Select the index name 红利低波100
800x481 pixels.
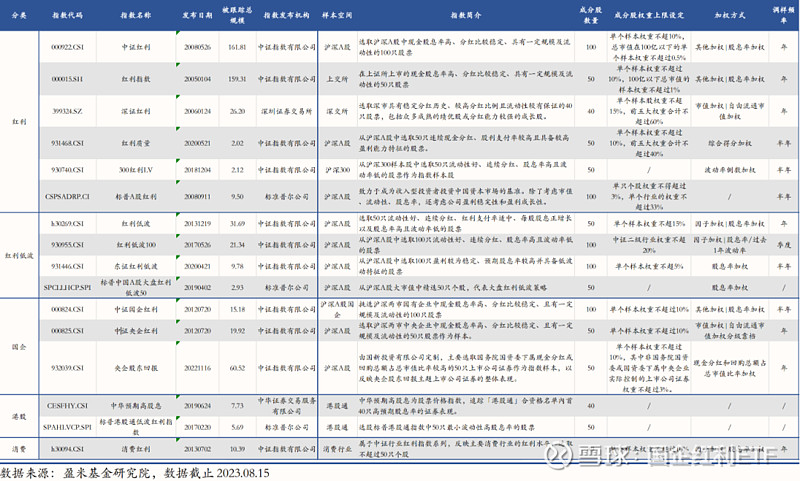tap(136, 245)
